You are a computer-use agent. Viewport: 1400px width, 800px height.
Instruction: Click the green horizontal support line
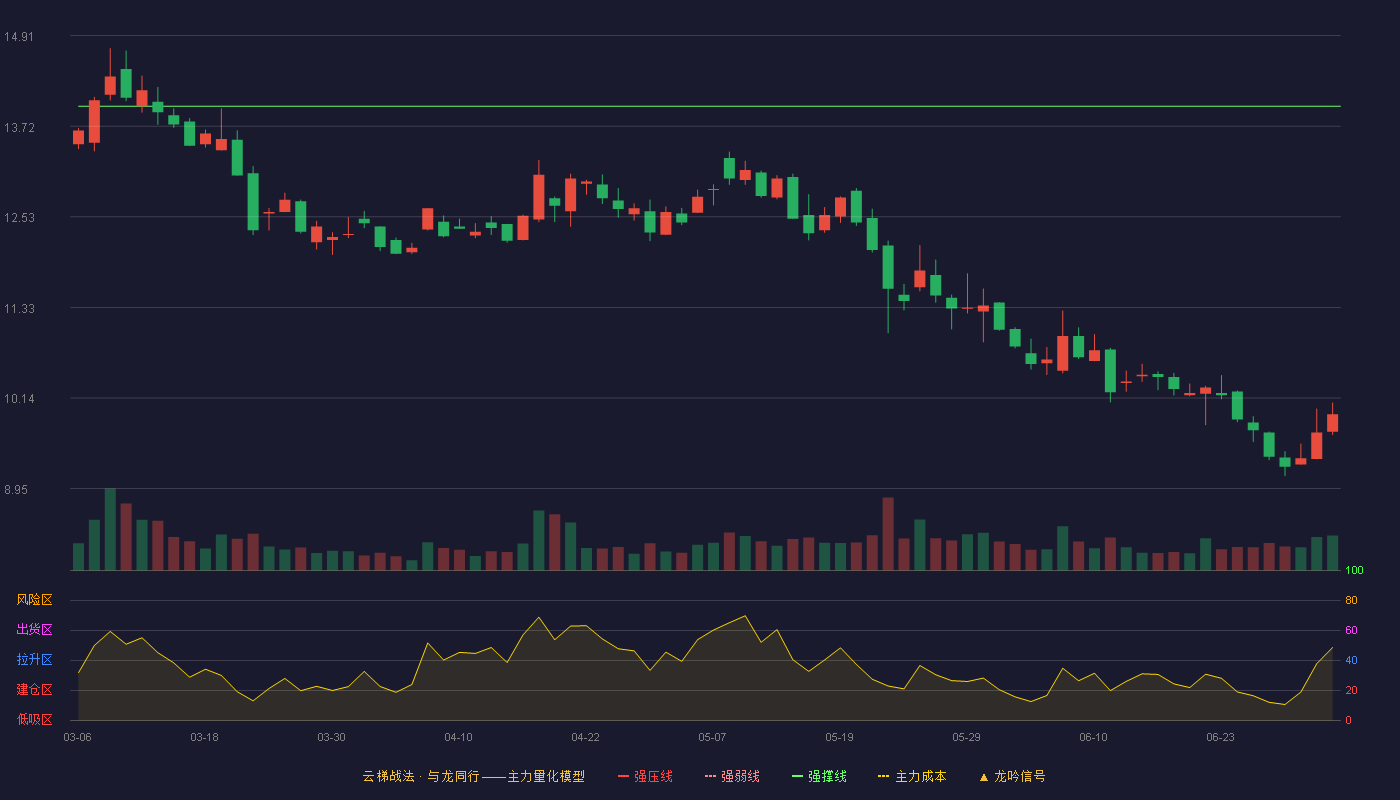709,106
